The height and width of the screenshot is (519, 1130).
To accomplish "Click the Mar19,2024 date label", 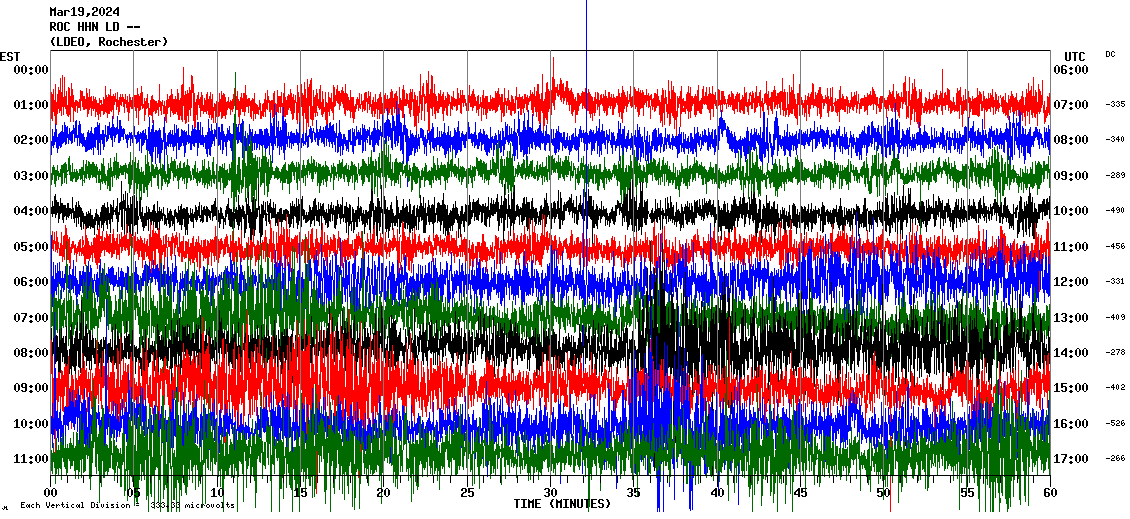I will pos(84,12).
